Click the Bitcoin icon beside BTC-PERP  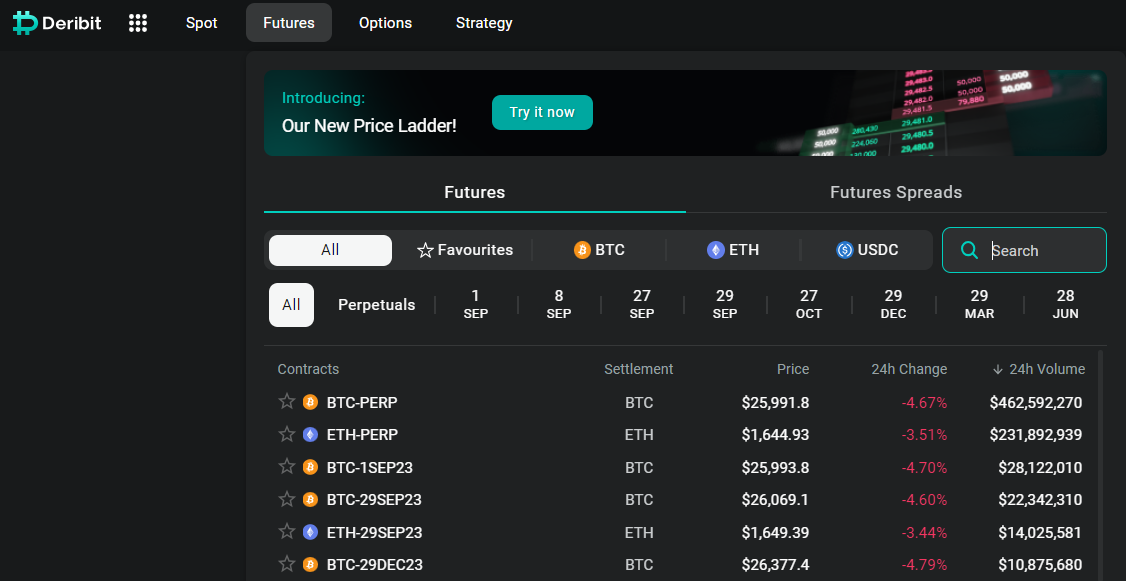tap(310, 402)
